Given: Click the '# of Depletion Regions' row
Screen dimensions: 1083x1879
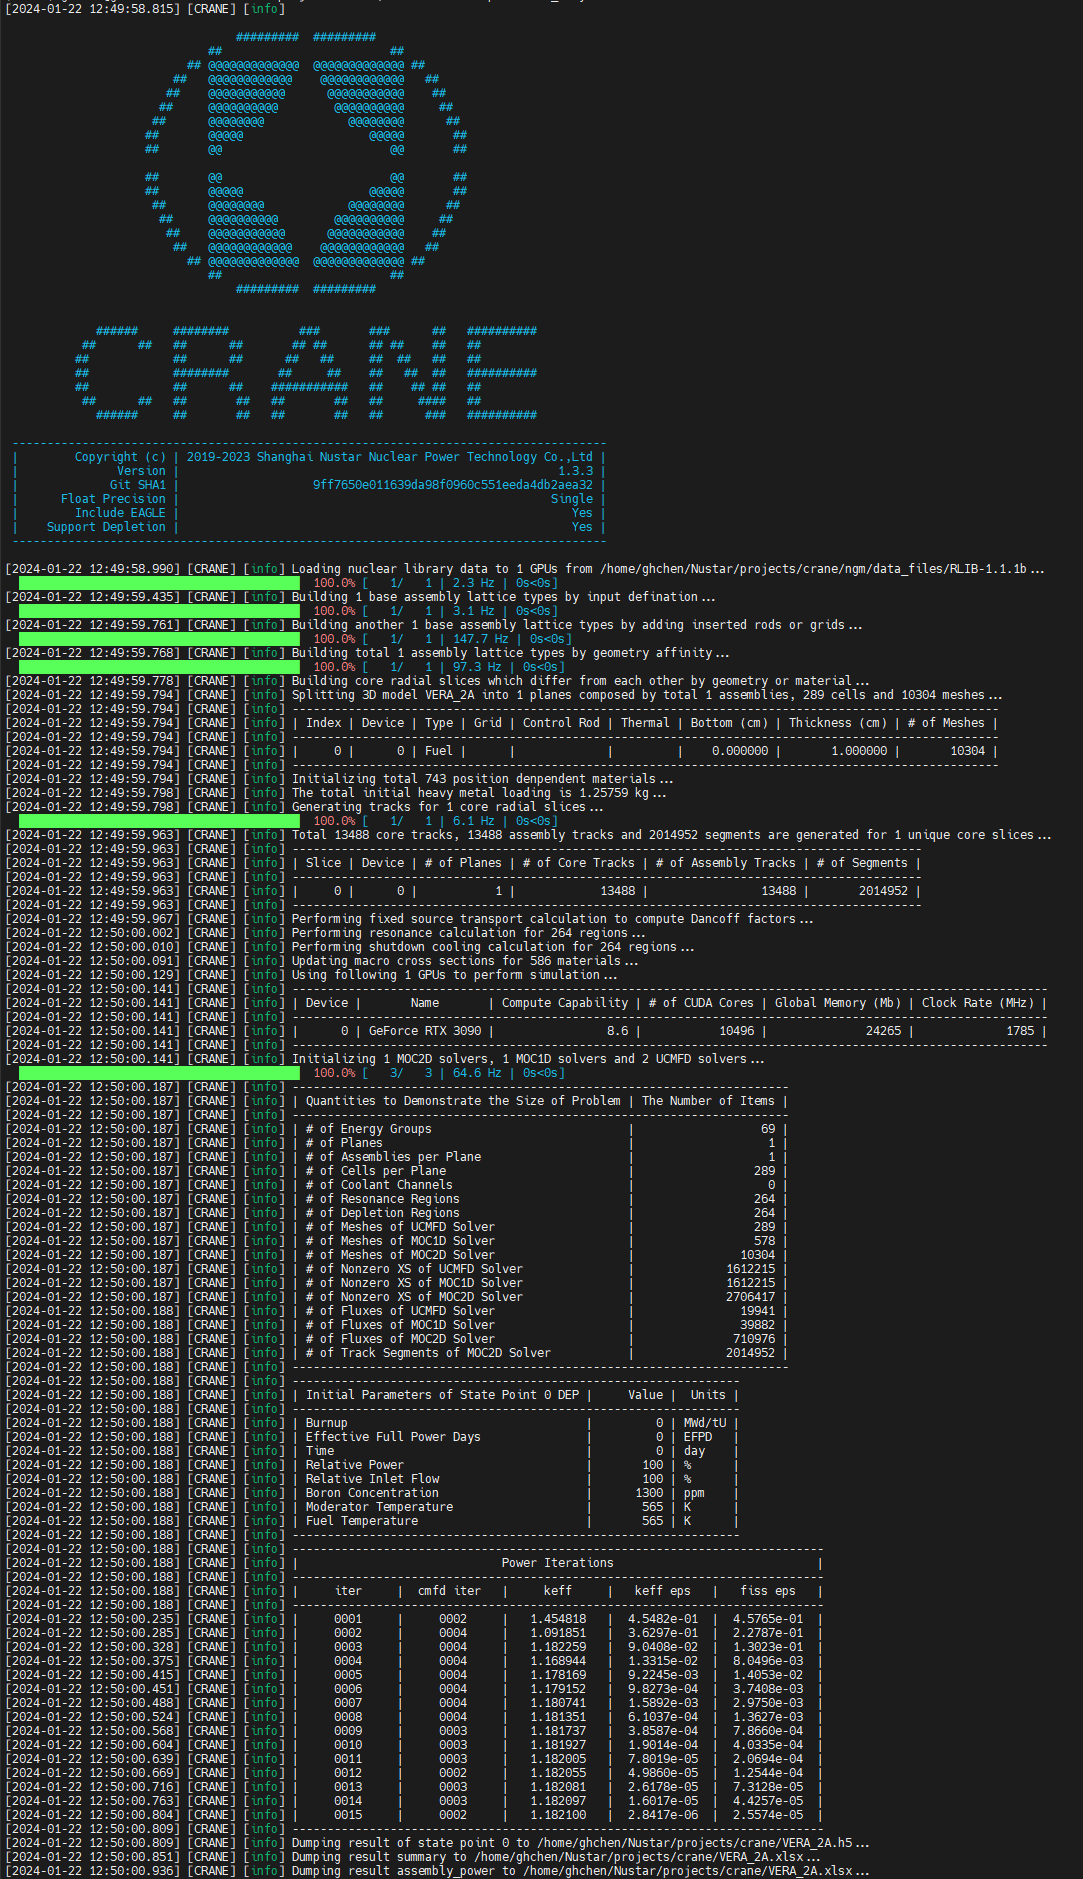Looking at the screenshot, I should (541, 1213).
